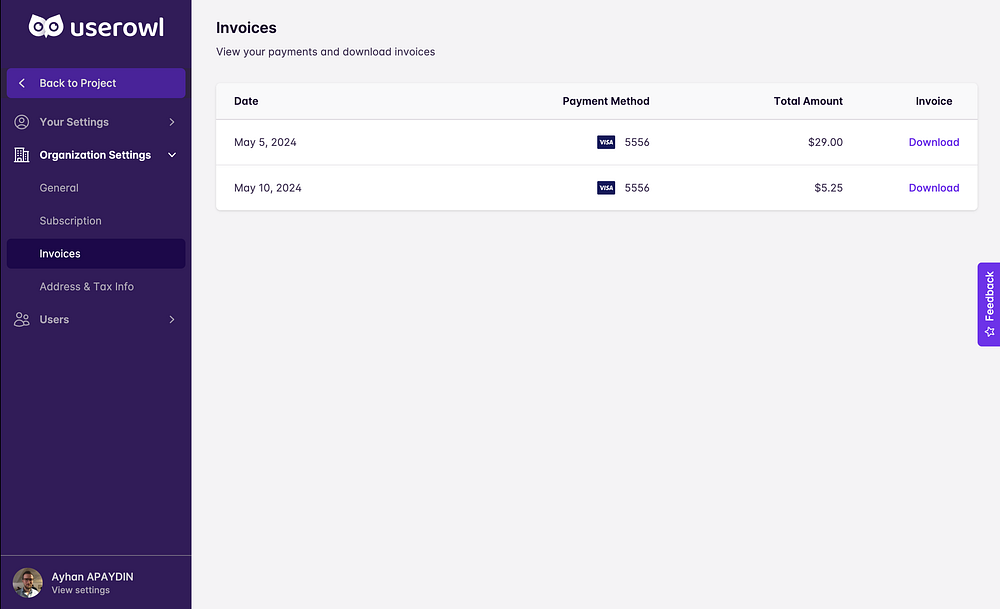Screen dimensions: 1000x609
Task: Click the Visa card icon for May 5
Action: (x=606, y=142)
